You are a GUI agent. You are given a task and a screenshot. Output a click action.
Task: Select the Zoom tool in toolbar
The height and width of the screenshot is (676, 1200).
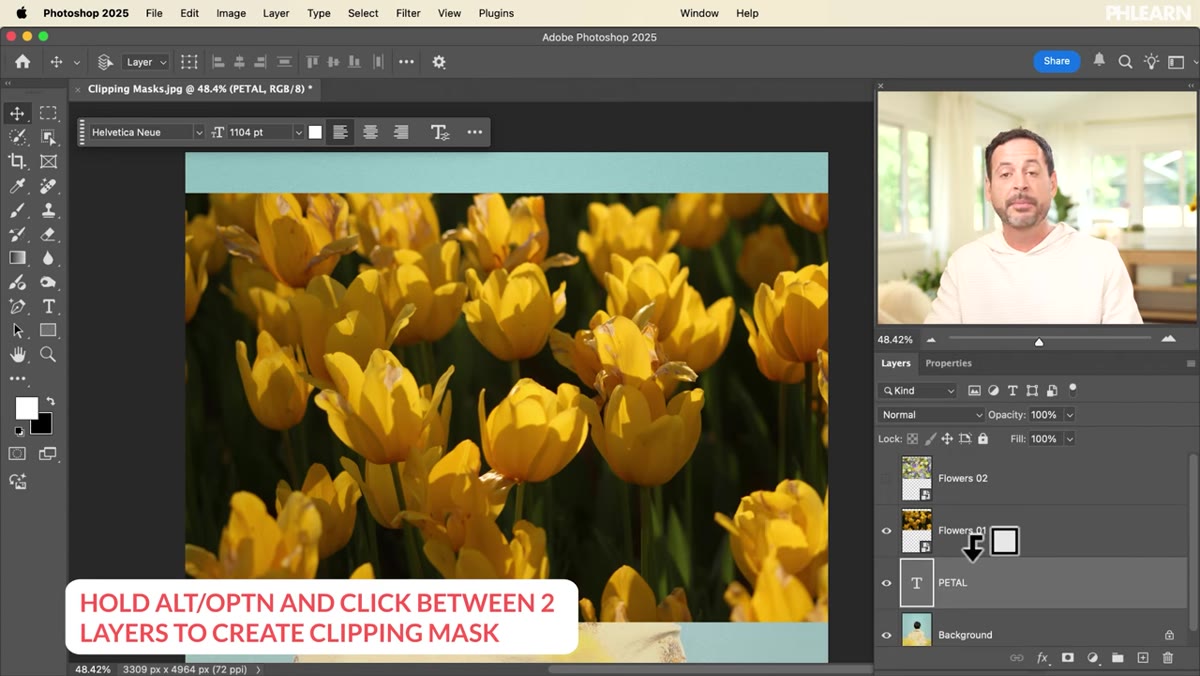click(x=48, y=354)
